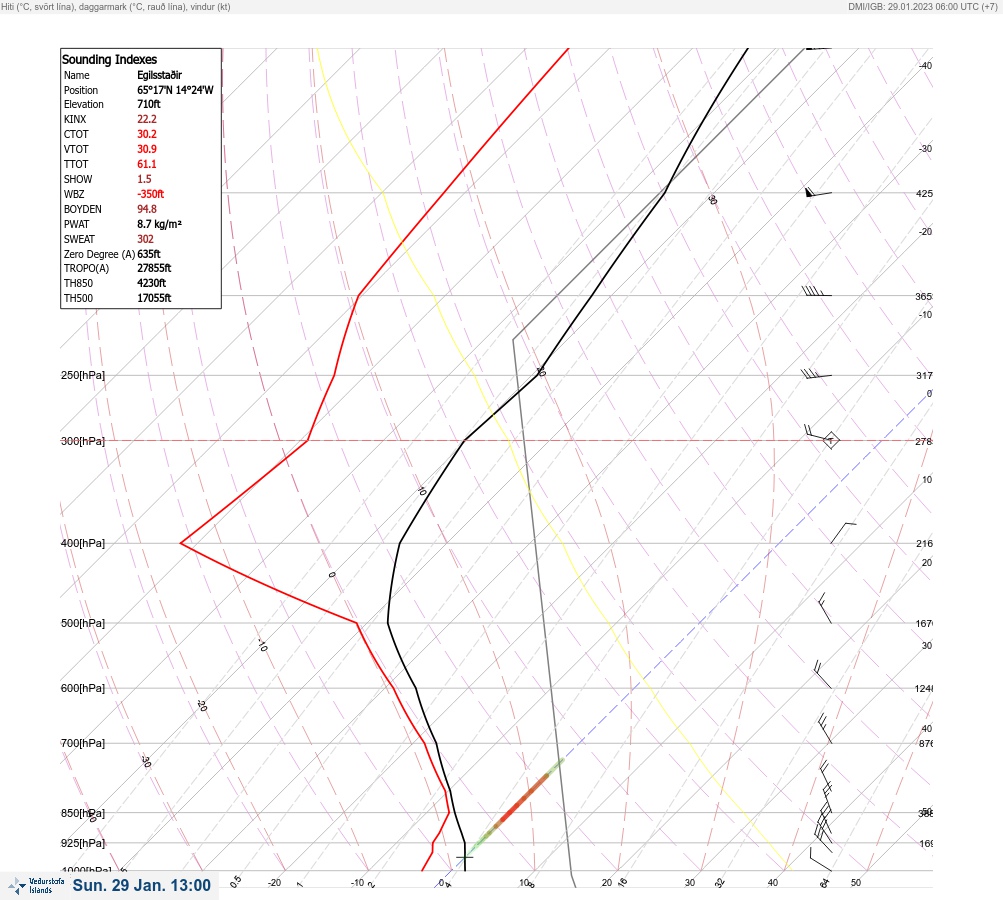This screenshot has height=900, width=1003.
Task: Click the 500[hPa] pressure label
Action: pos(83,623)
